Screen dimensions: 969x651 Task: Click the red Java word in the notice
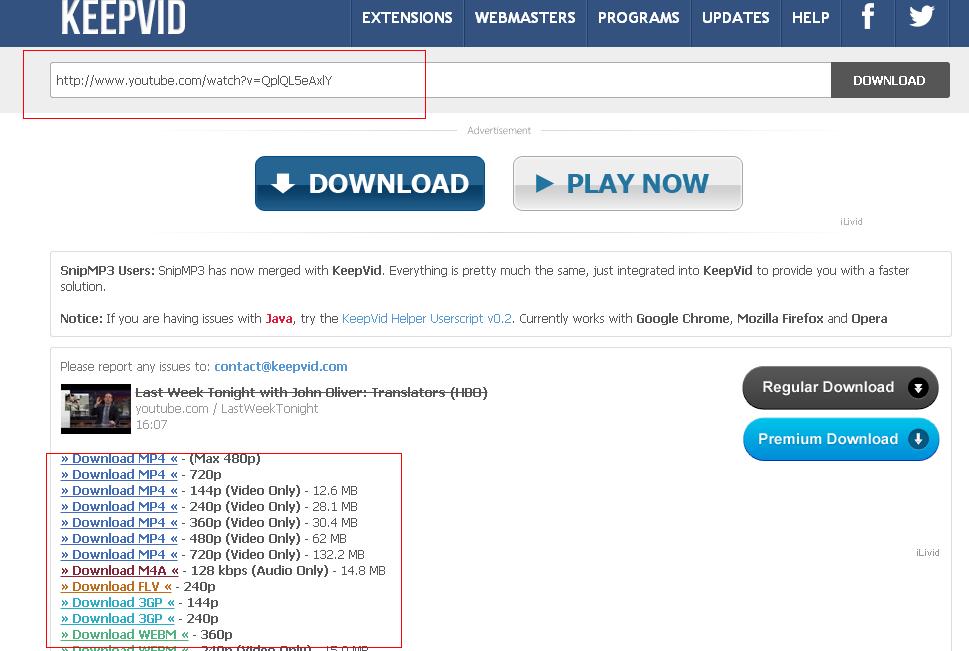(279, 318)
